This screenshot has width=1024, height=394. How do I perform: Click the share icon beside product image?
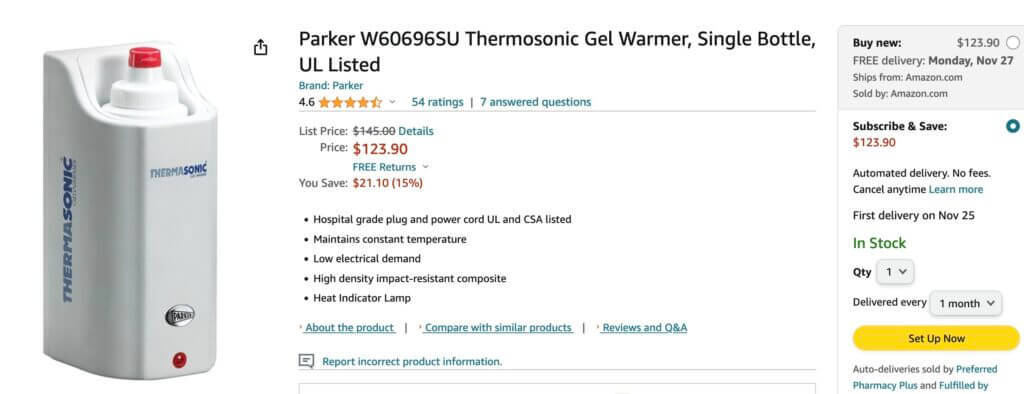coord(261,47)
